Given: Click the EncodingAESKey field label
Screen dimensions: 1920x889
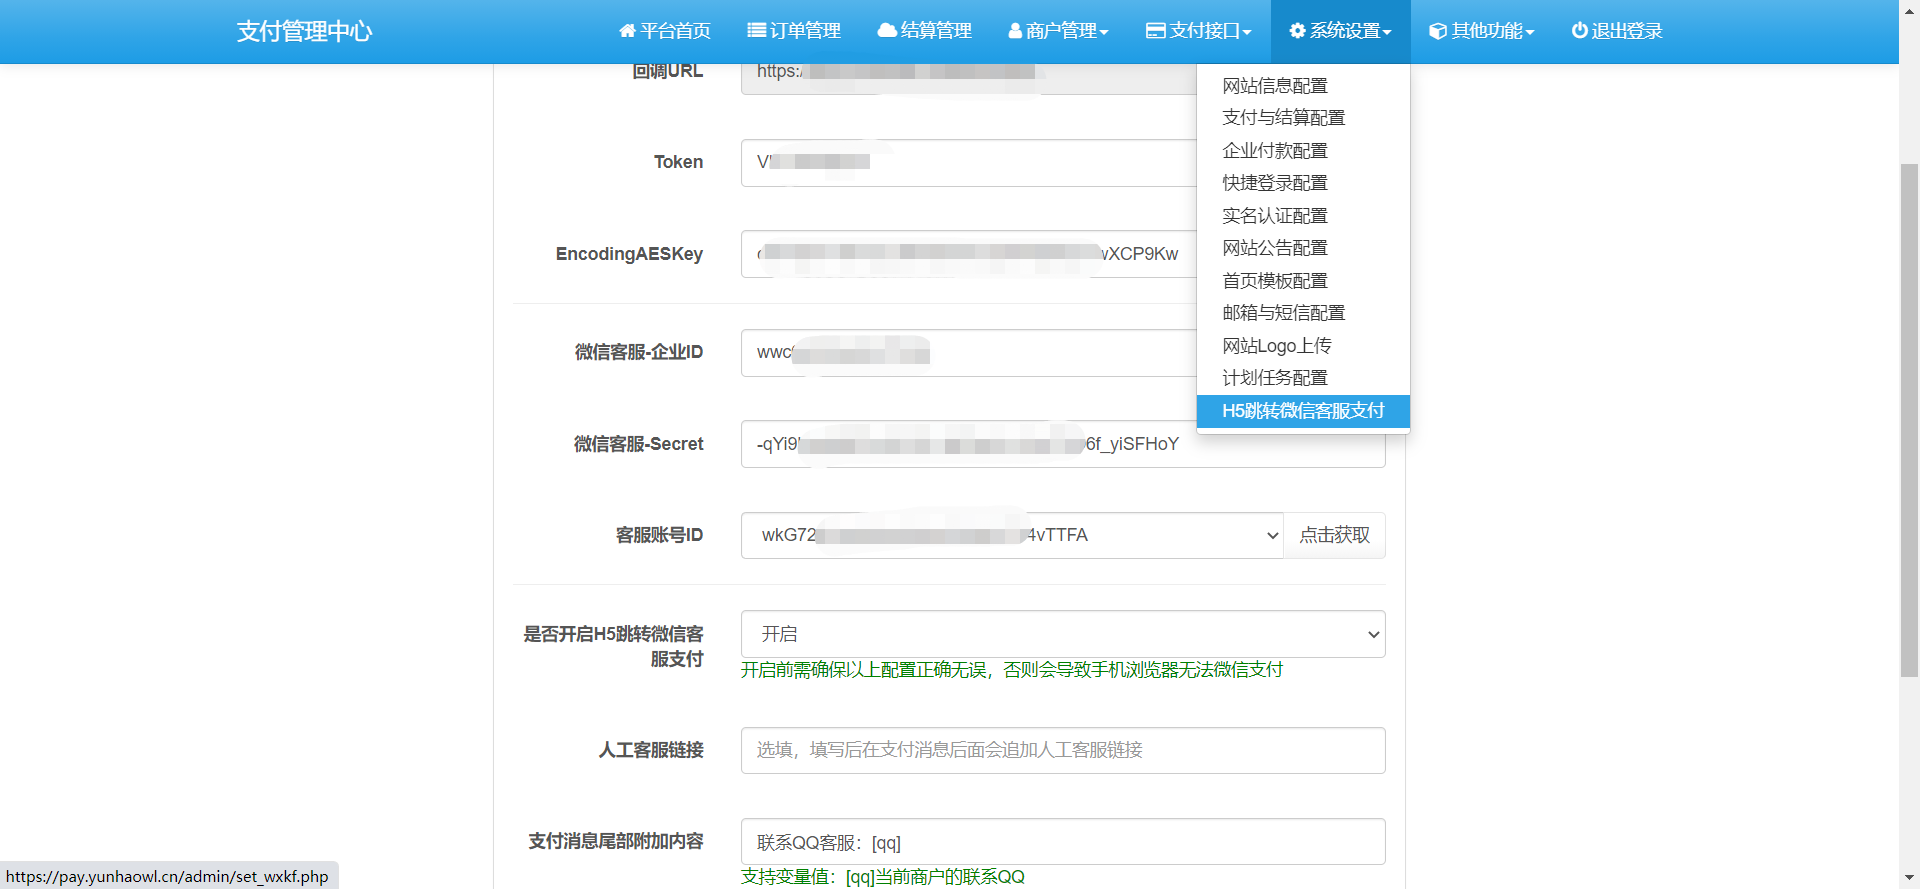Looking at the screenshot, I should coord(629,254).
